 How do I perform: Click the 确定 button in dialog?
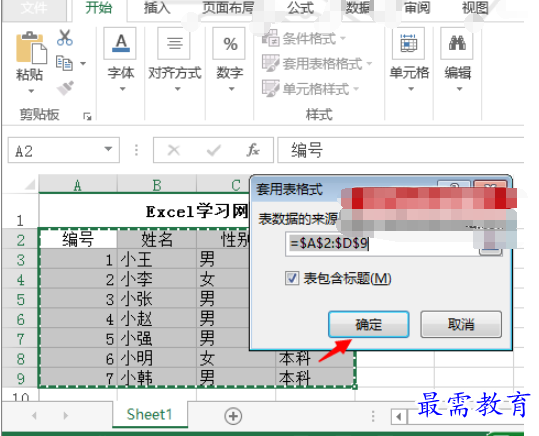368,324
